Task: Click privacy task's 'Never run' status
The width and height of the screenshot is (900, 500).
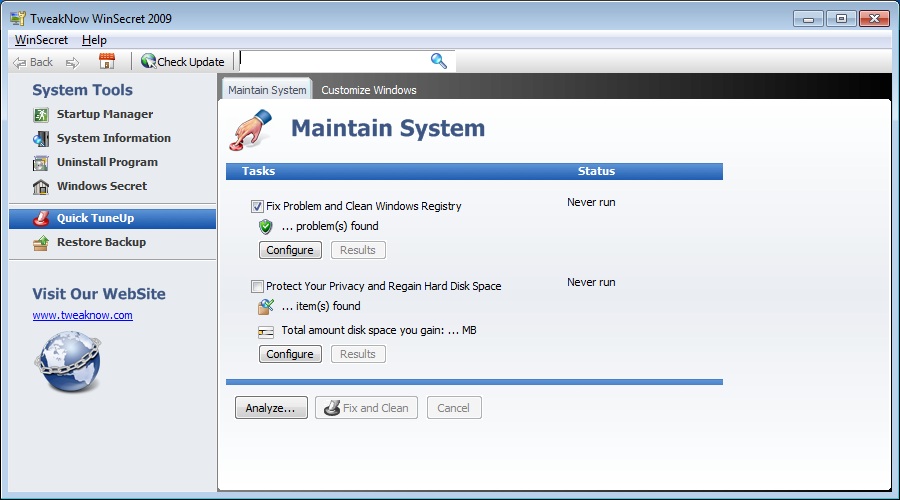Action: pyautogui.click(x=591, y=282)
